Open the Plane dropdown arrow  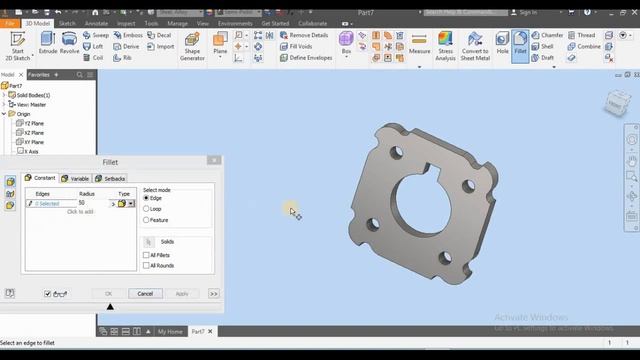(220, 57)
